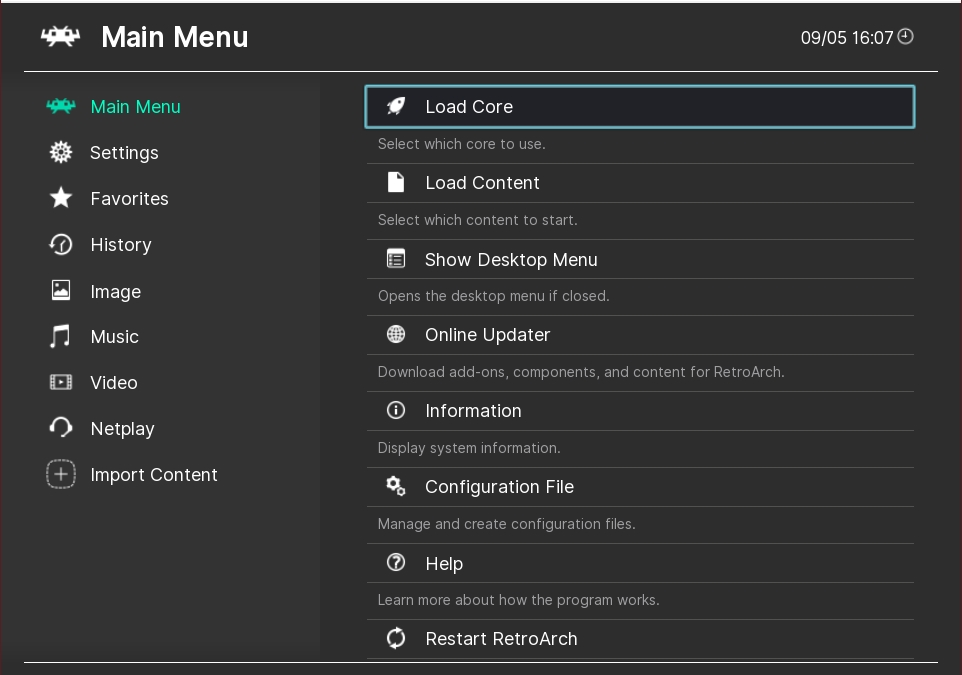Click the circular arrows icon on Restart RetroArch

pyautogui.click(x=396, y=638)
